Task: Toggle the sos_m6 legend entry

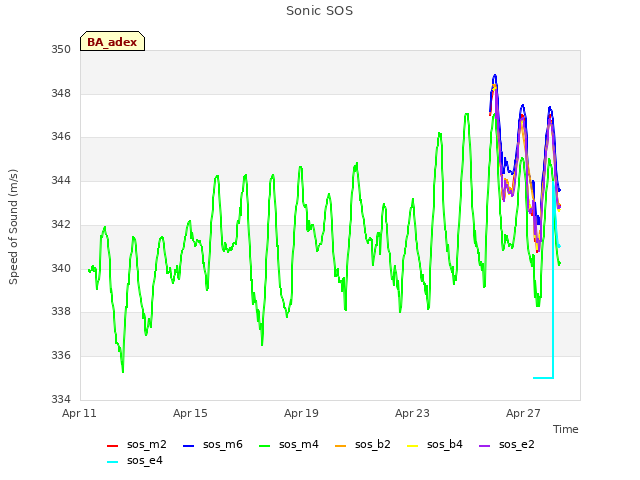Action: [213, 444]
